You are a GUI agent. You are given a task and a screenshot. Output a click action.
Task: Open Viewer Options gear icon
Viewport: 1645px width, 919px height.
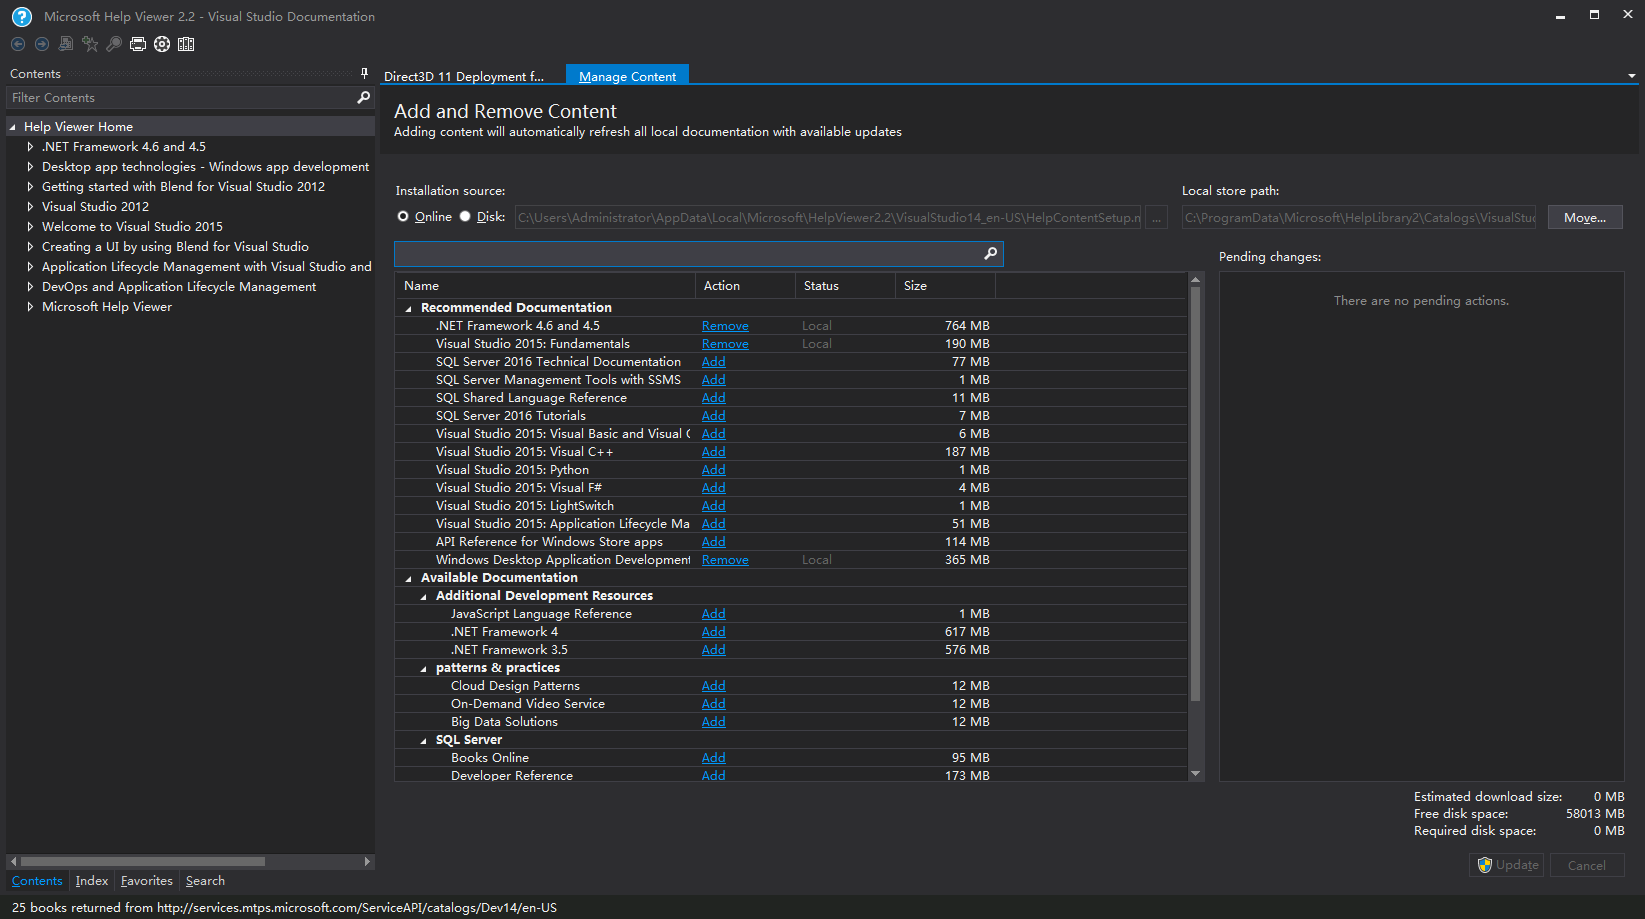point(162,44)
